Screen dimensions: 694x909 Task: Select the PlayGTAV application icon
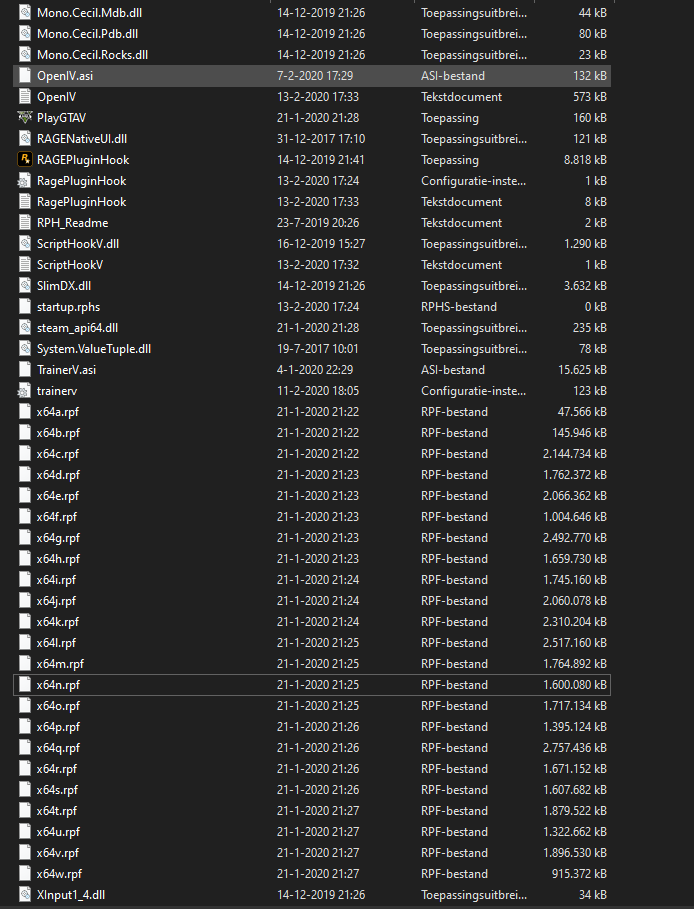coord(24,118)
